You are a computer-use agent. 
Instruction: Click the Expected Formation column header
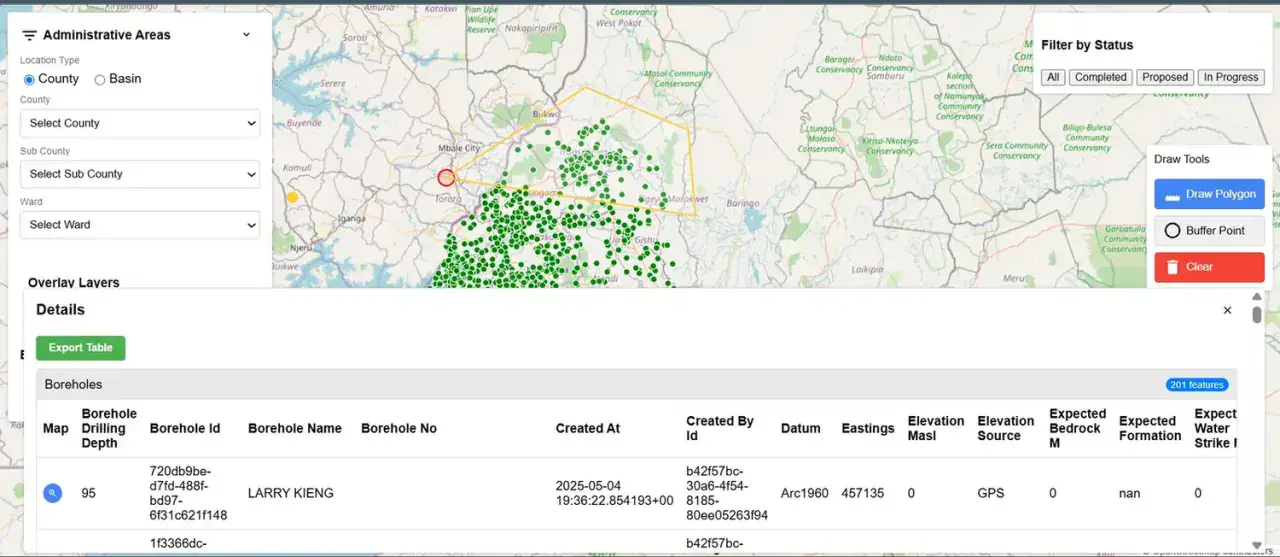tap(1150, 428)
